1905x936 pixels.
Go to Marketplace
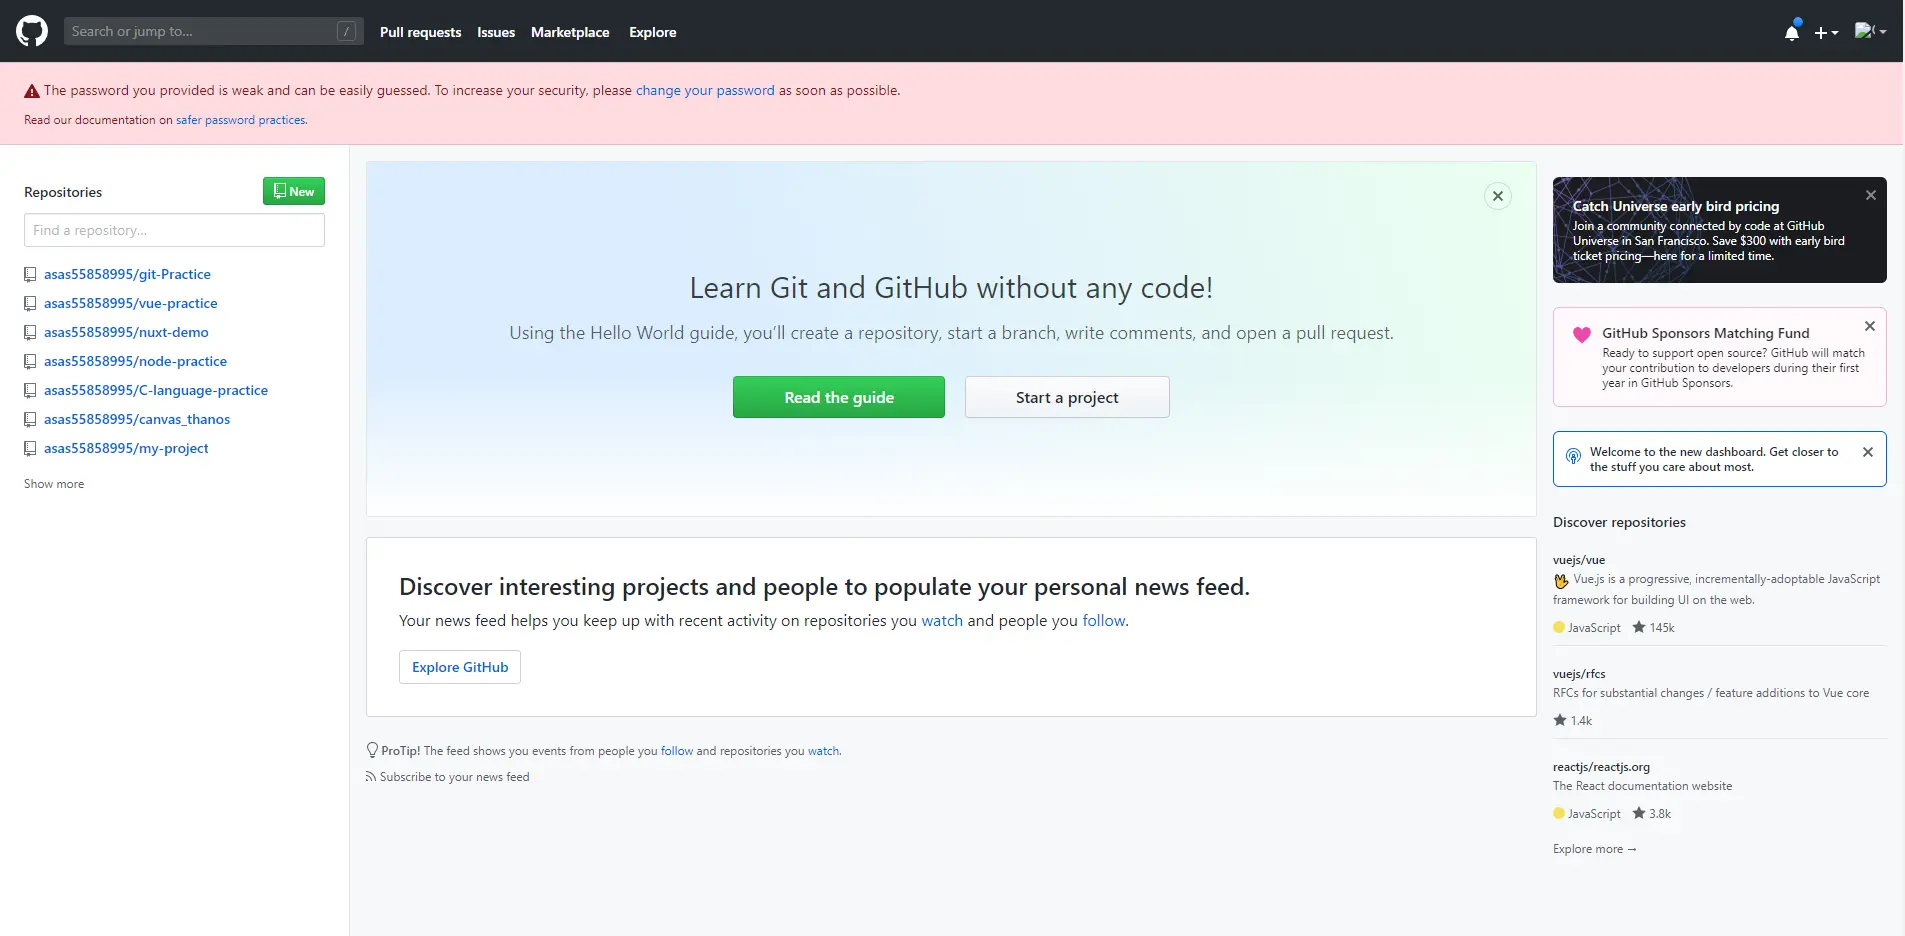point(570,32)
